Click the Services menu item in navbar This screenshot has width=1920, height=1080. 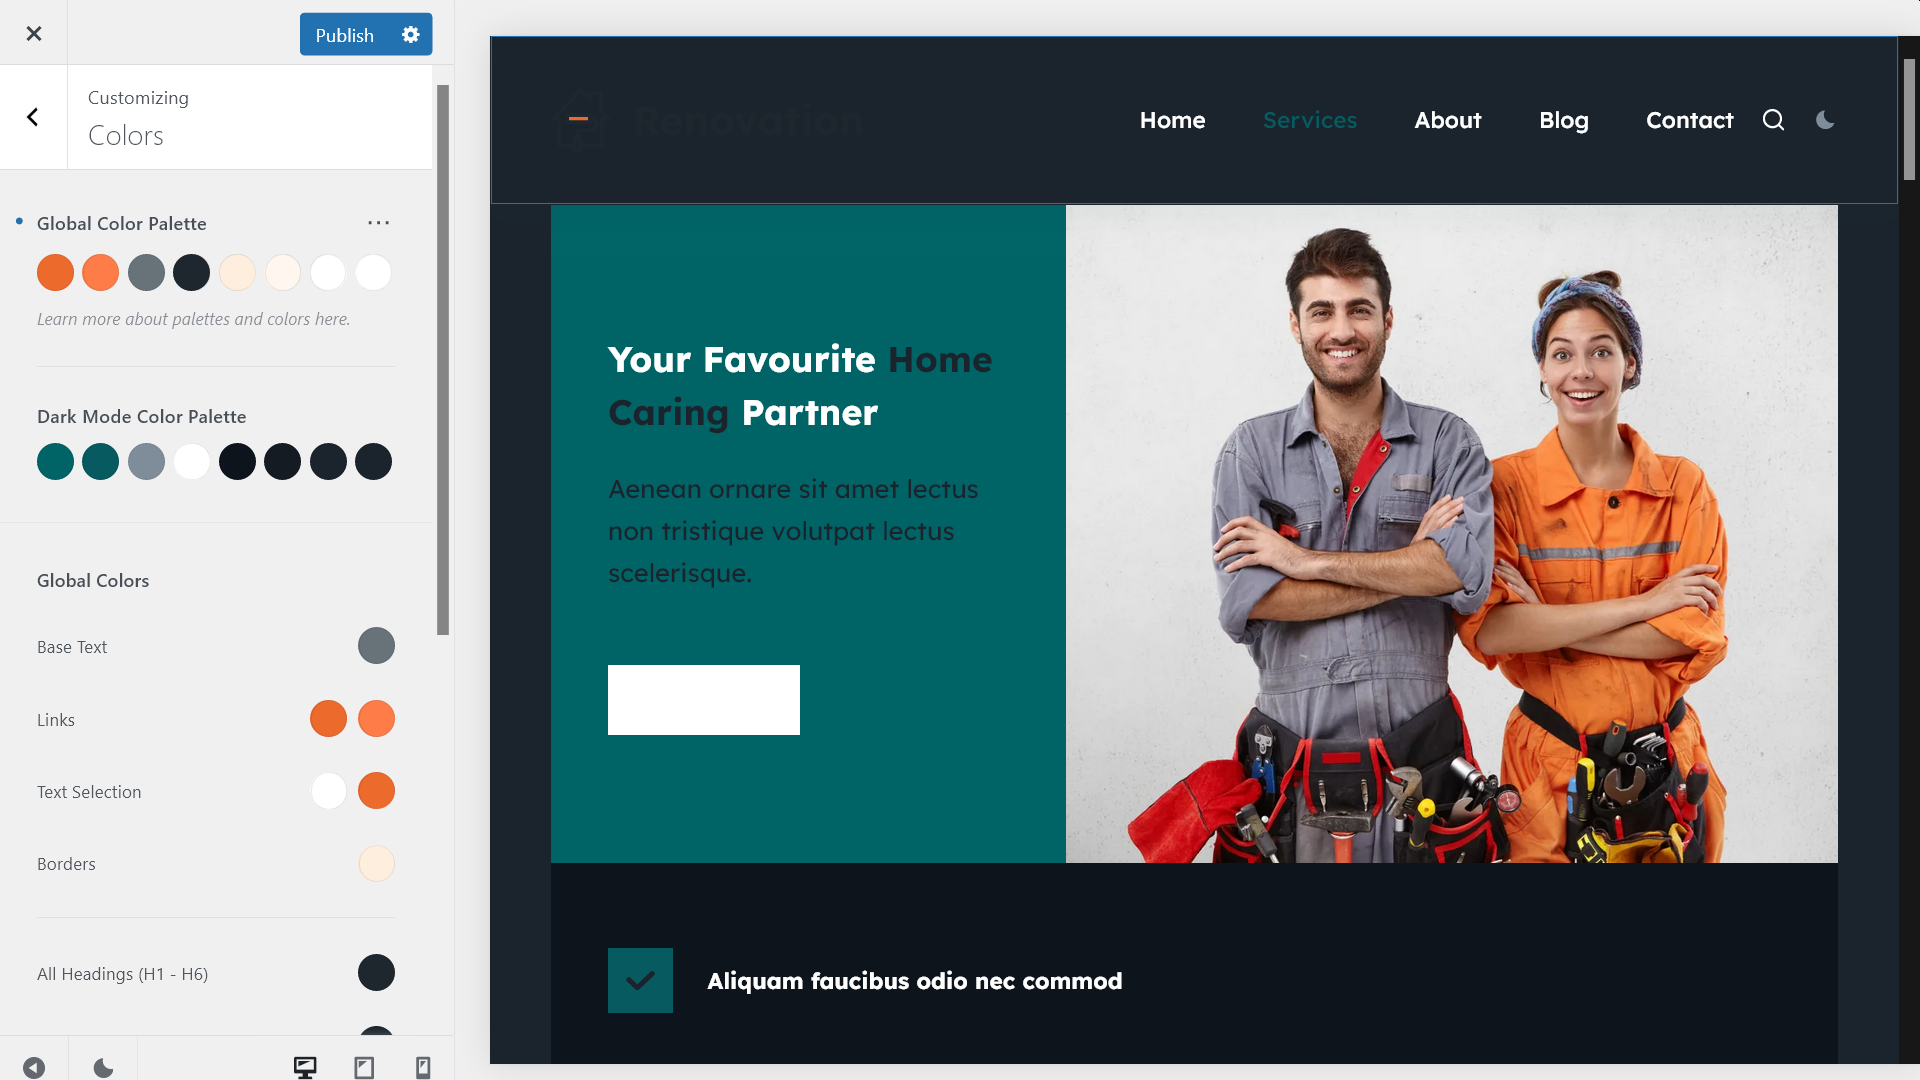pos(1309,119)
